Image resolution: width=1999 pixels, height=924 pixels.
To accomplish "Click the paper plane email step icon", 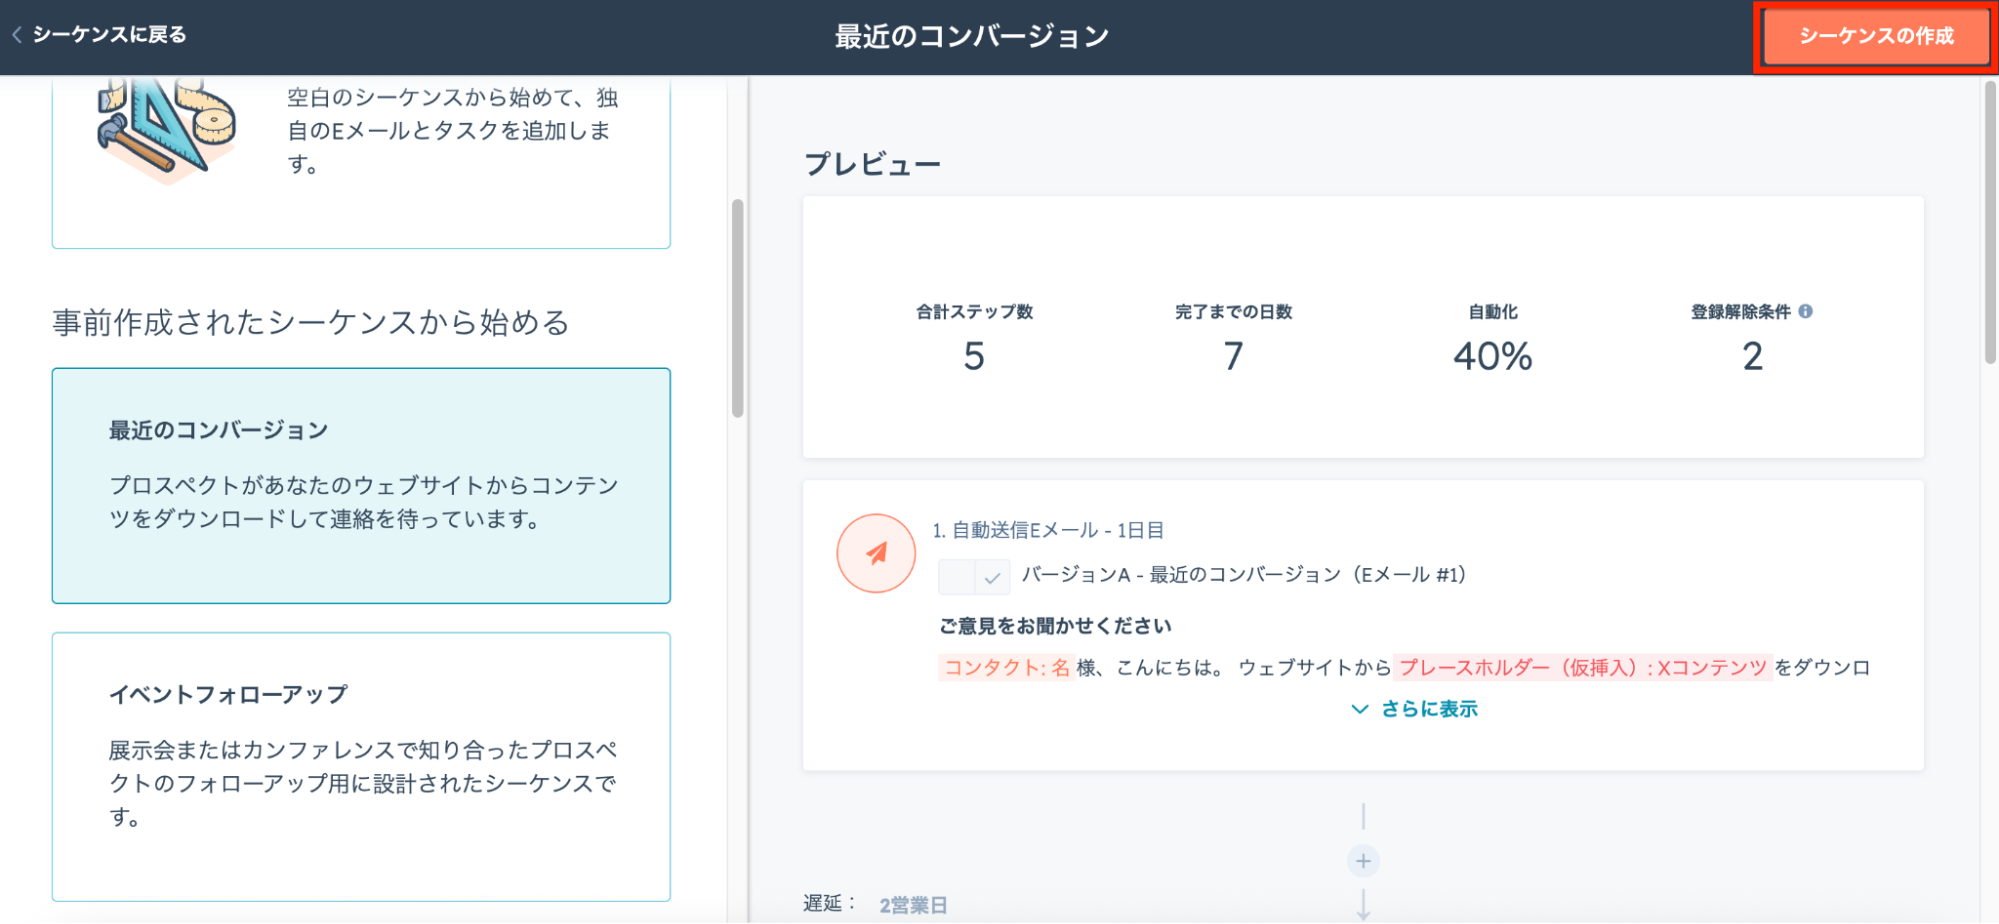I will coord(876,553).
